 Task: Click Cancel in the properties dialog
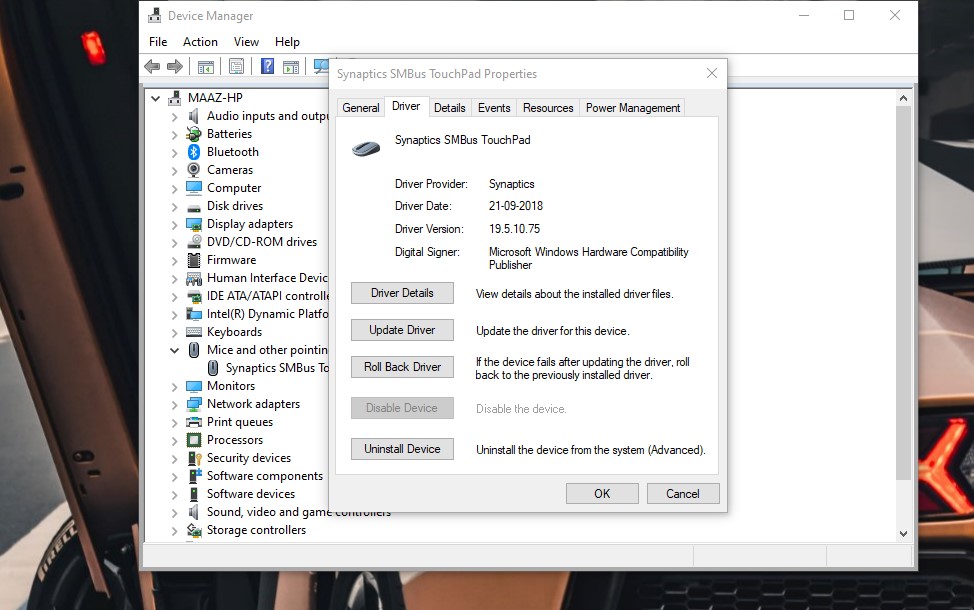coord(683,494)
